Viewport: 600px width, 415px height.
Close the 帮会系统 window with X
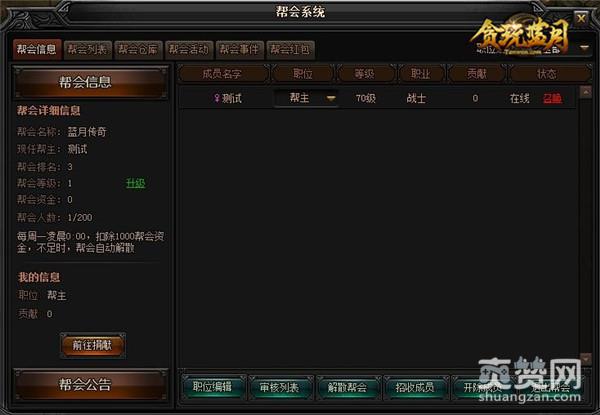(581, 18)
